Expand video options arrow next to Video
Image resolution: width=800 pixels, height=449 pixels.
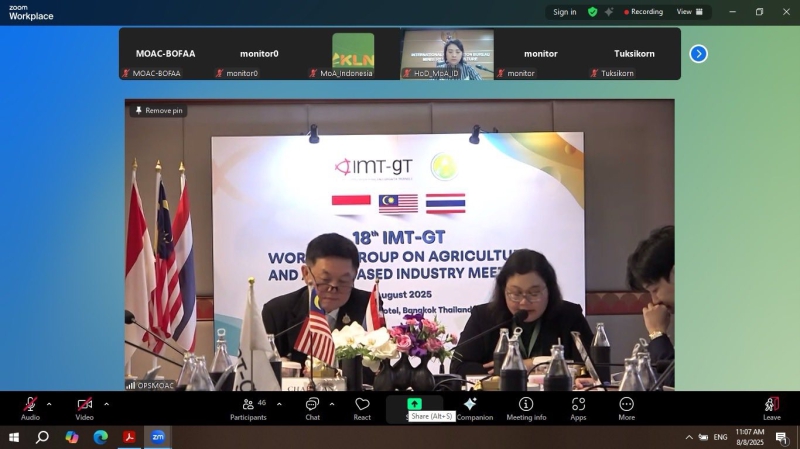tap(106, 404)
